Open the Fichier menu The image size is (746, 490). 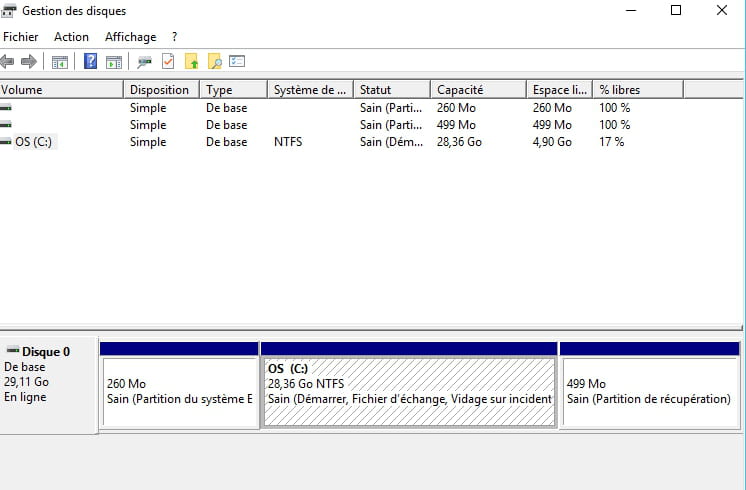(x=21, y=37)
